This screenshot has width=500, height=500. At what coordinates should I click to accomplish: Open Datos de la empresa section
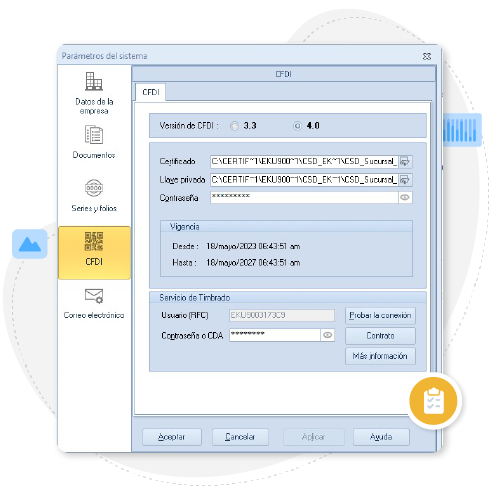pos(94,93)
